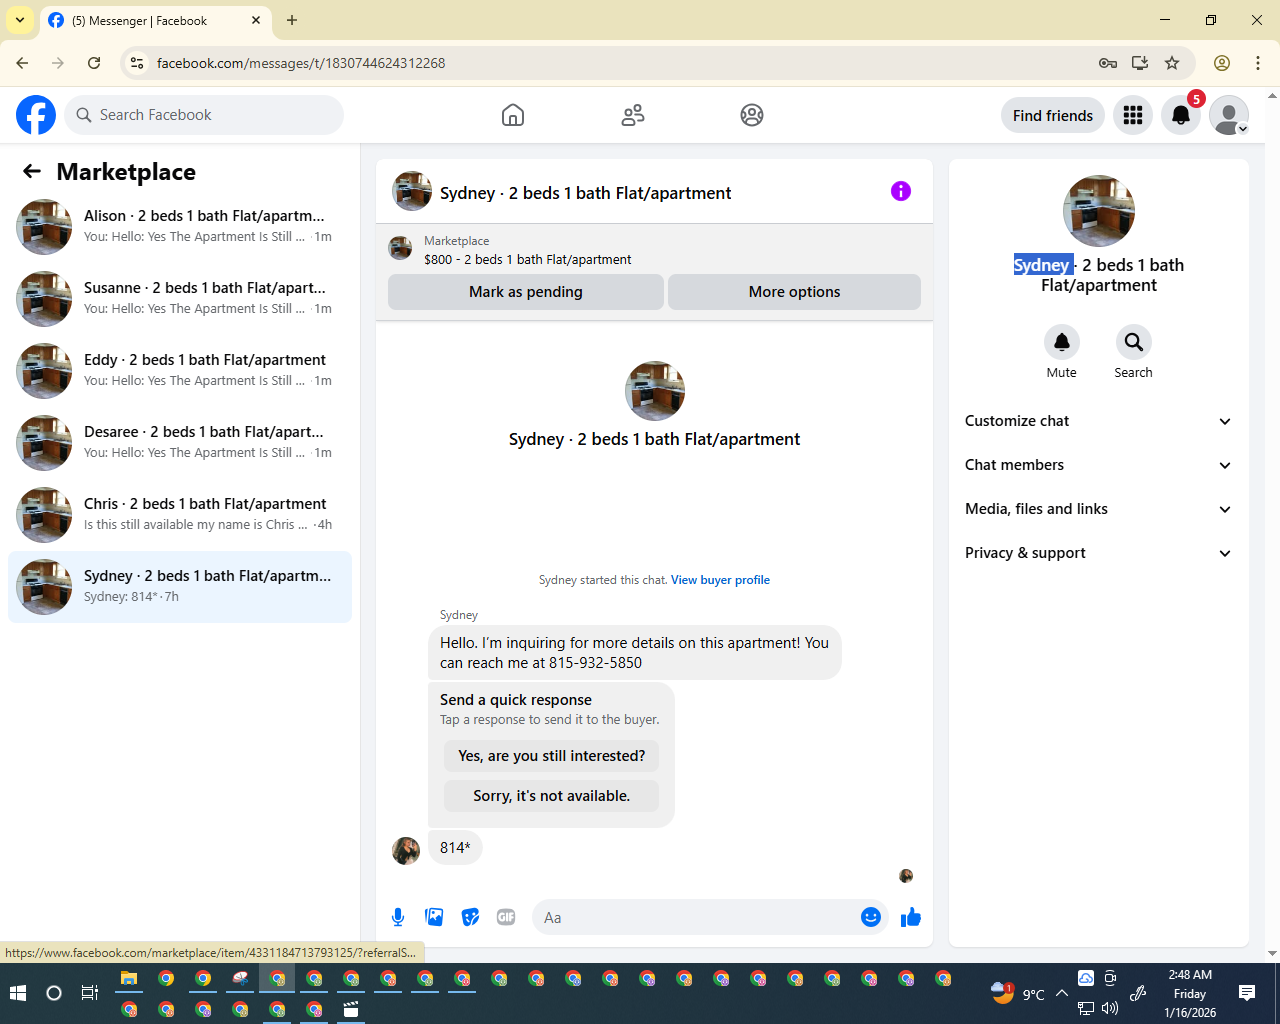Open the View buyer profile link
Image resolution: width=1280 pixels, height=1024 pixels.
click(720, 580)
